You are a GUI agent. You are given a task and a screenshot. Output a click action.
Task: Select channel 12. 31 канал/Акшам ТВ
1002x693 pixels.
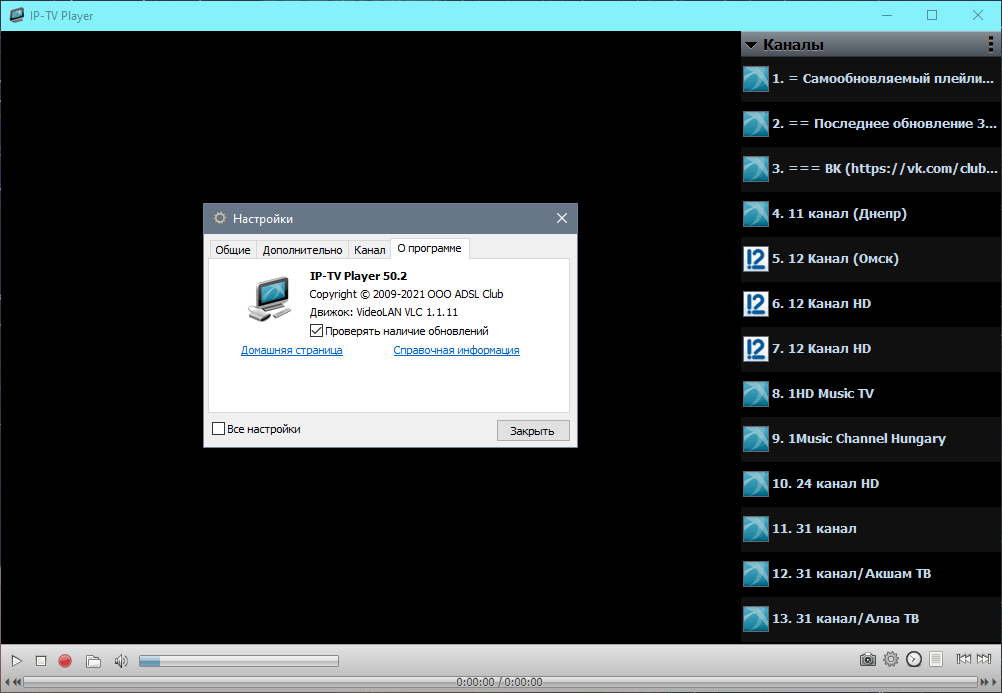point(871,573)
